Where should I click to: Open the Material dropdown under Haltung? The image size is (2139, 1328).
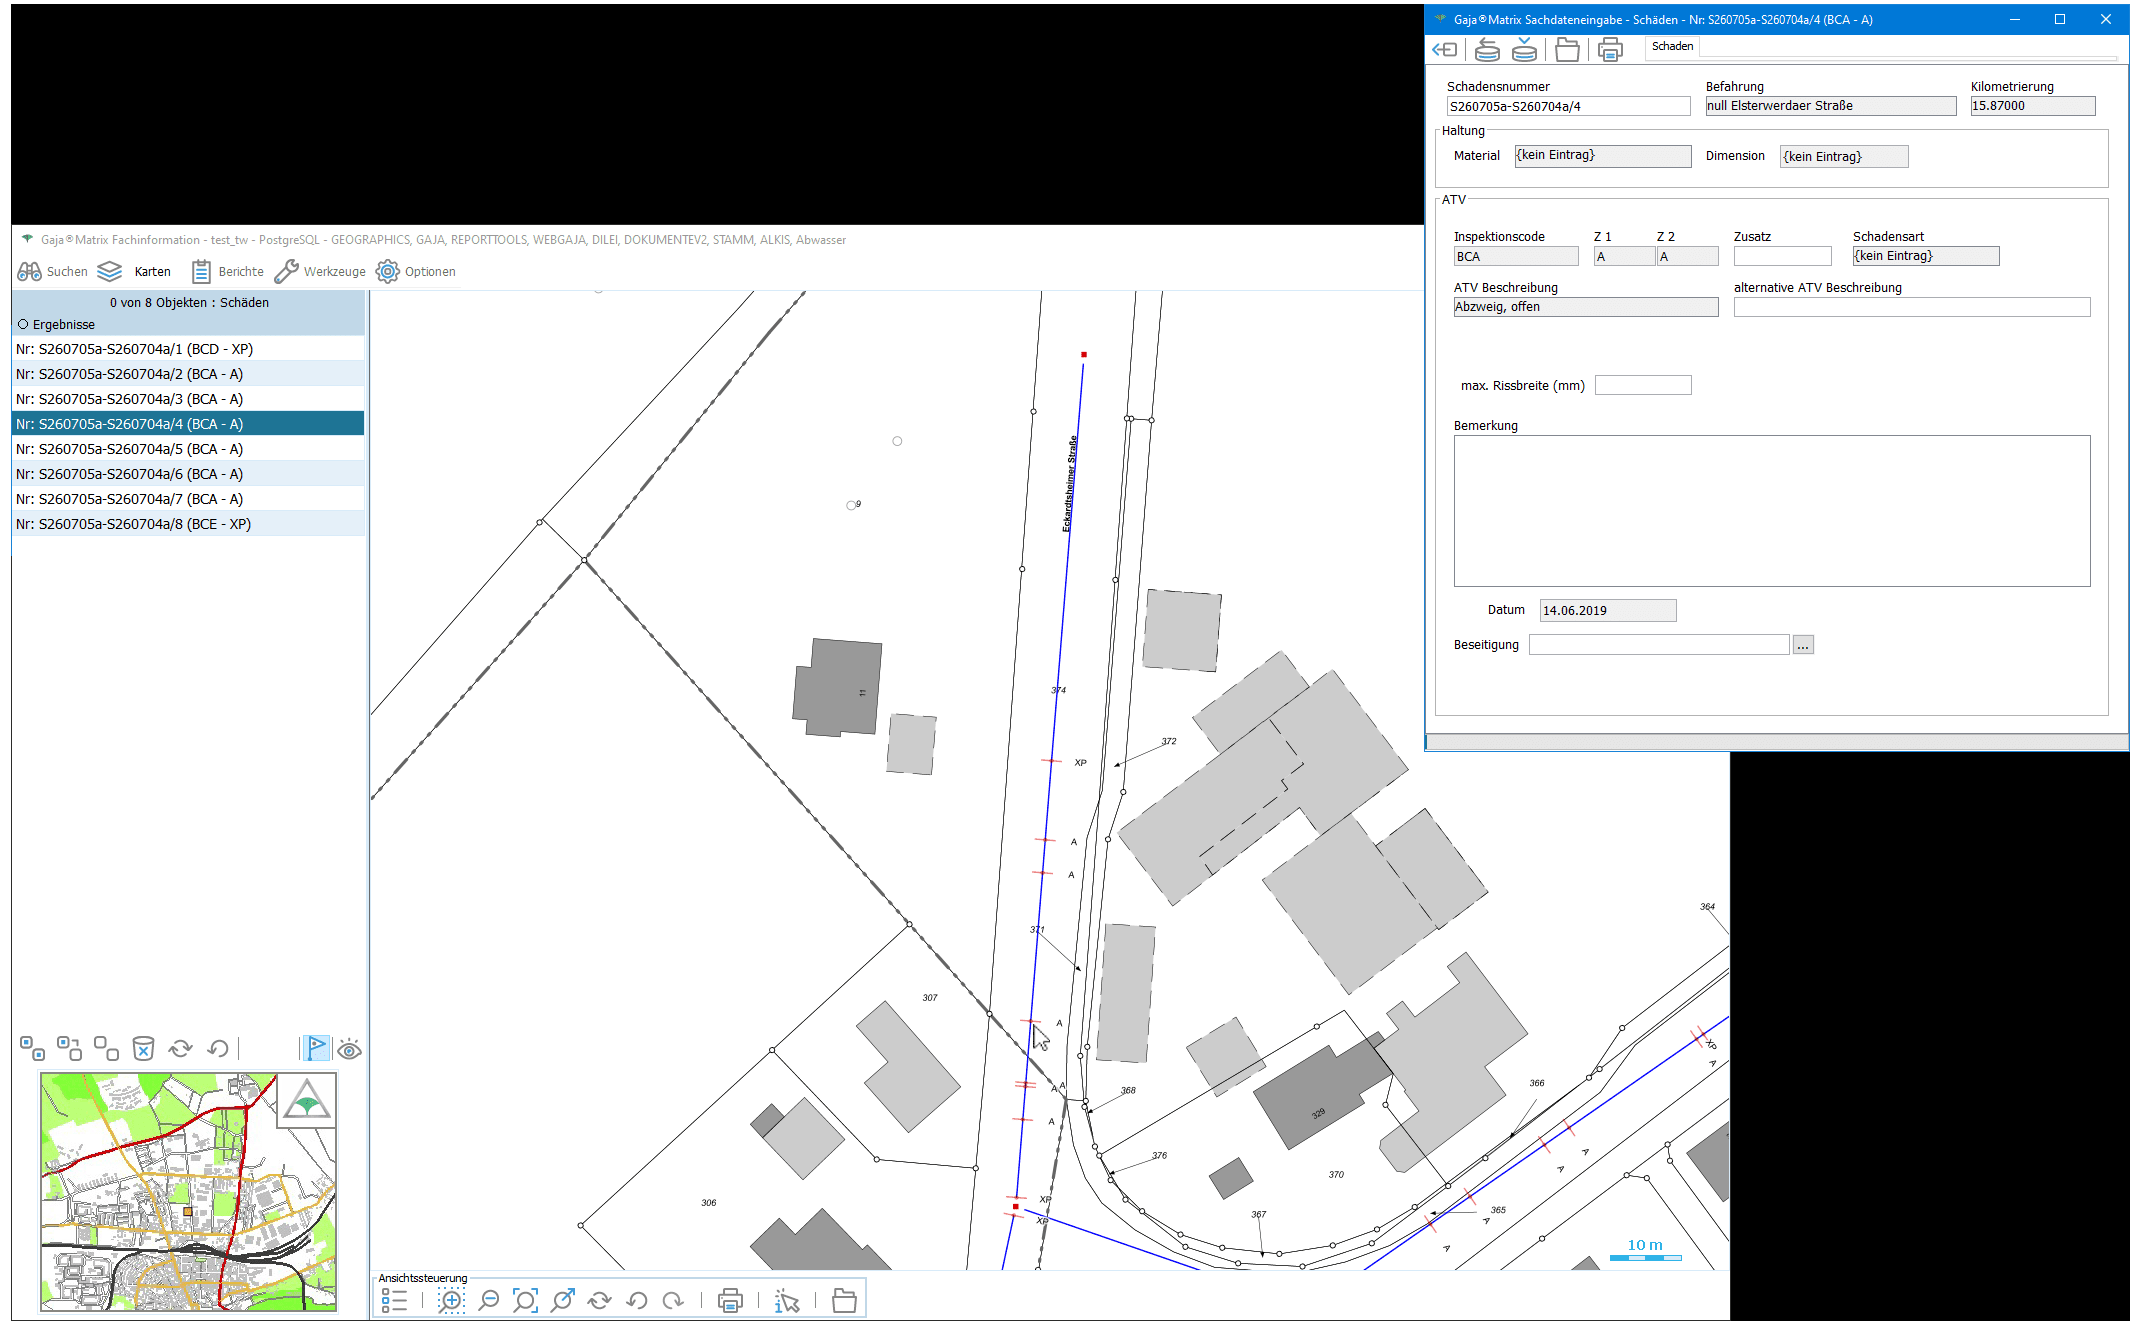(1602, 156)
